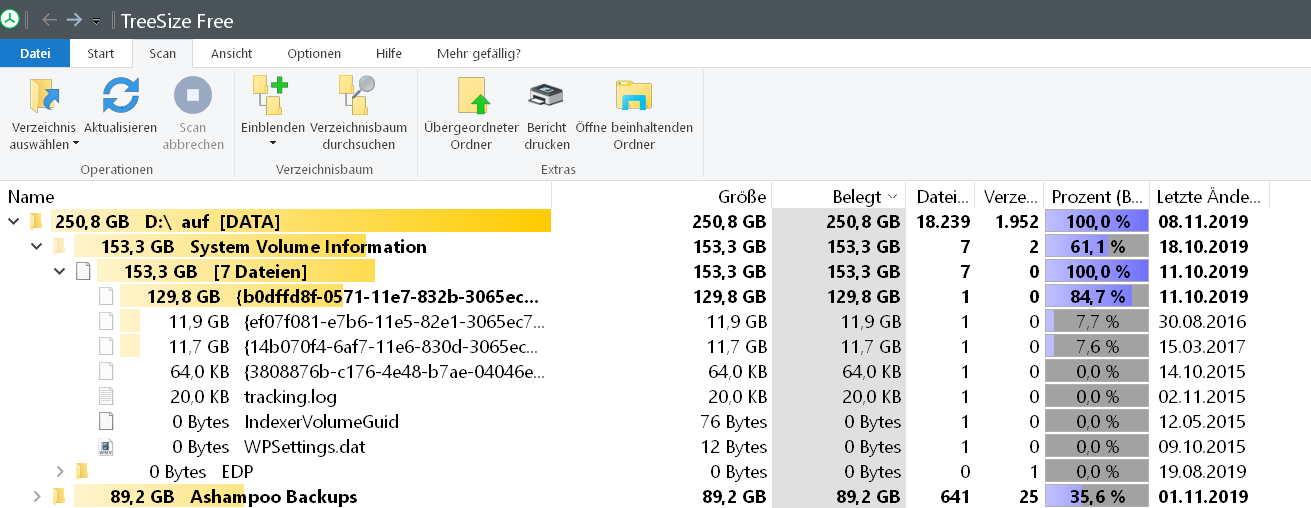Click the Größe column header
The image size is (1311, 508).
pos(741,197)
